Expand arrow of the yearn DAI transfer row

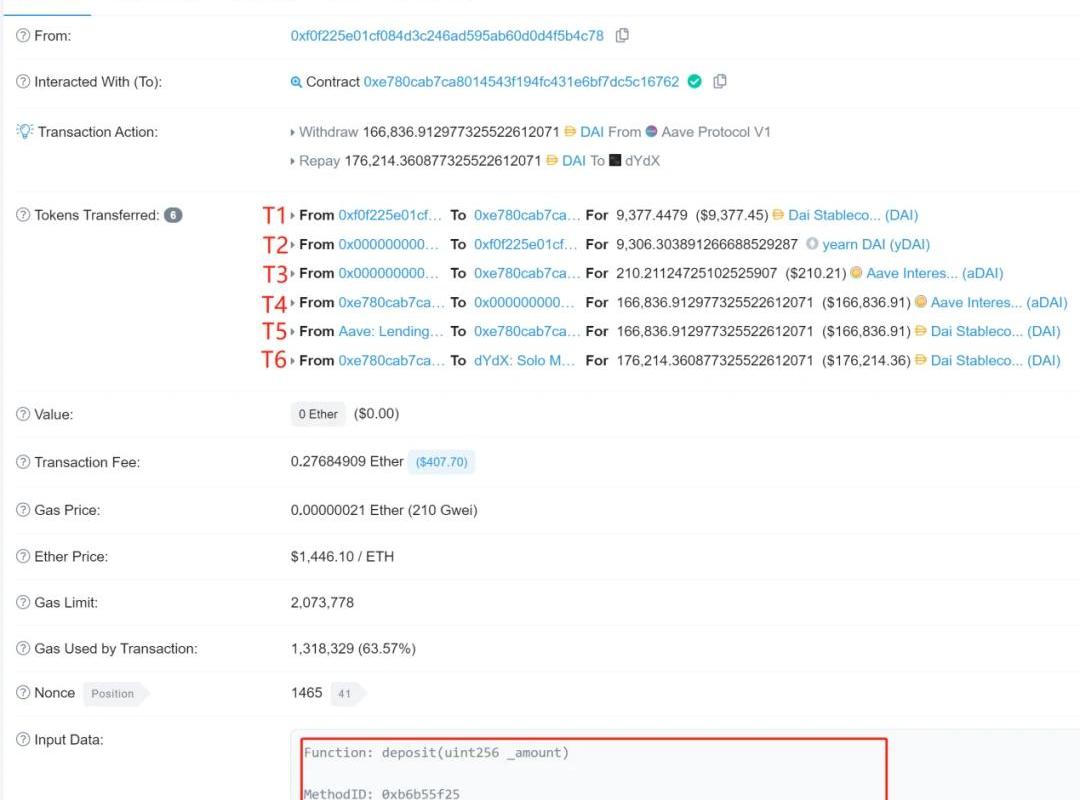(x=292, y=245)
